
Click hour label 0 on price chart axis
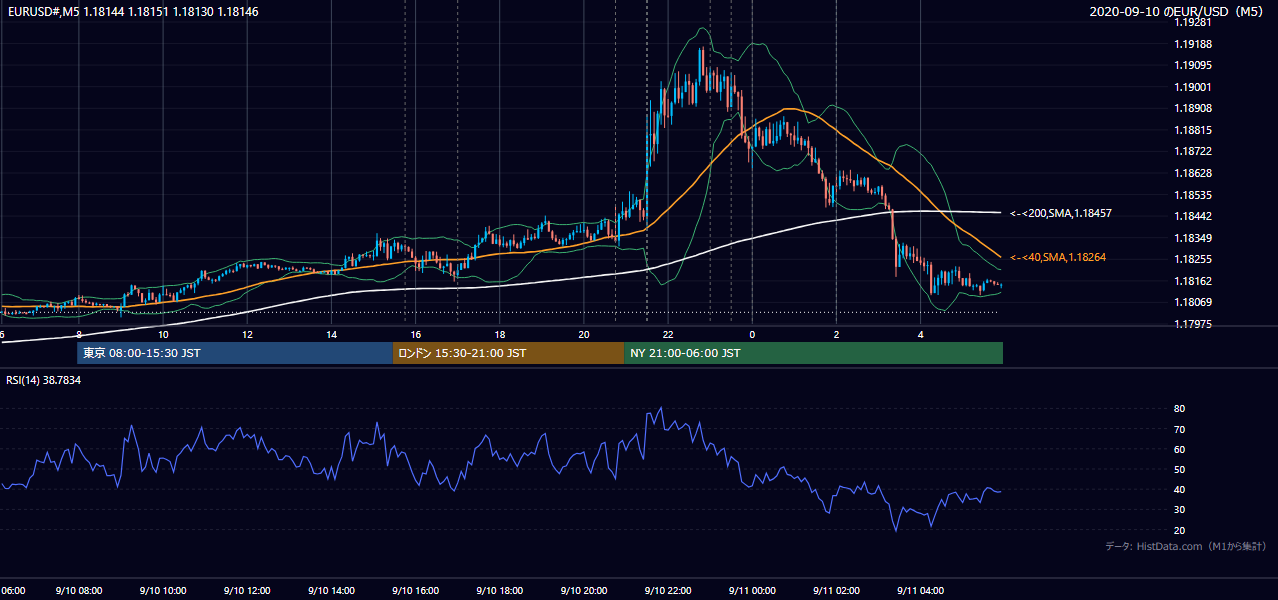coord(752,335)
